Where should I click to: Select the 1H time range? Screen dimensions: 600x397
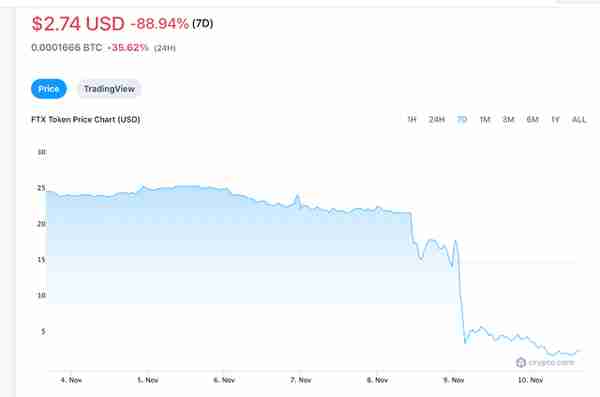[x=412, y=119]
